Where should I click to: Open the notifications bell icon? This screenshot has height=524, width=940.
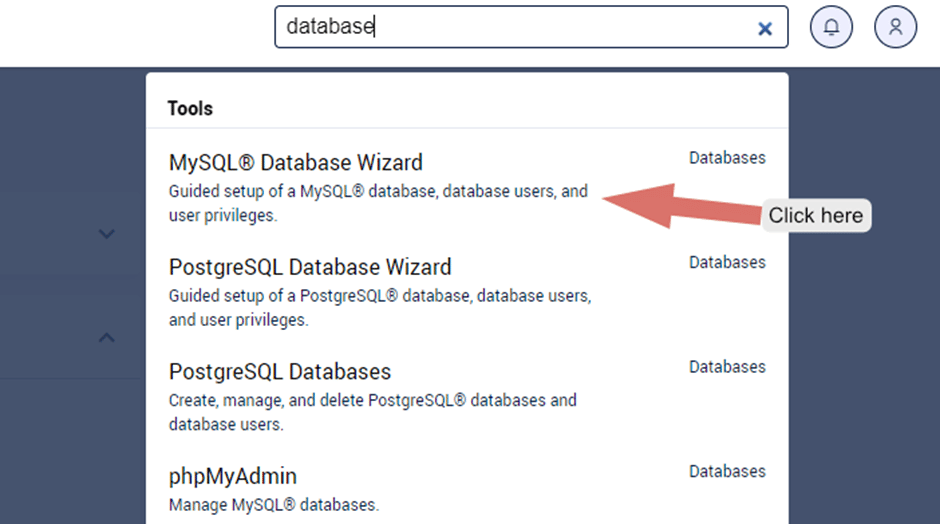click(831, 27)
